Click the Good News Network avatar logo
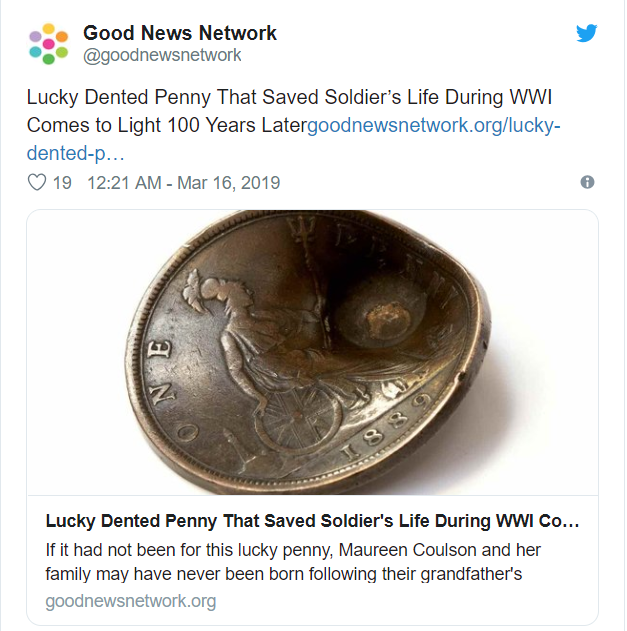The width and height of the screenshot is (627, 631). click(49, 44)
